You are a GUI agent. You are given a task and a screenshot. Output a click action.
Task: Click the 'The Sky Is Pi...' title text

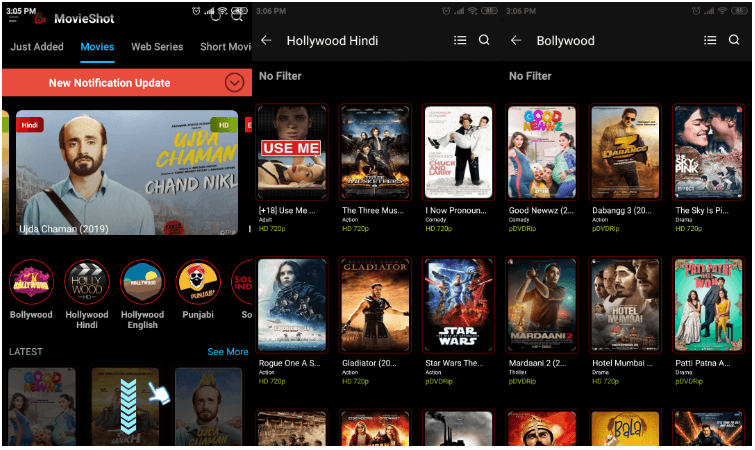click(x=702, y=210)
